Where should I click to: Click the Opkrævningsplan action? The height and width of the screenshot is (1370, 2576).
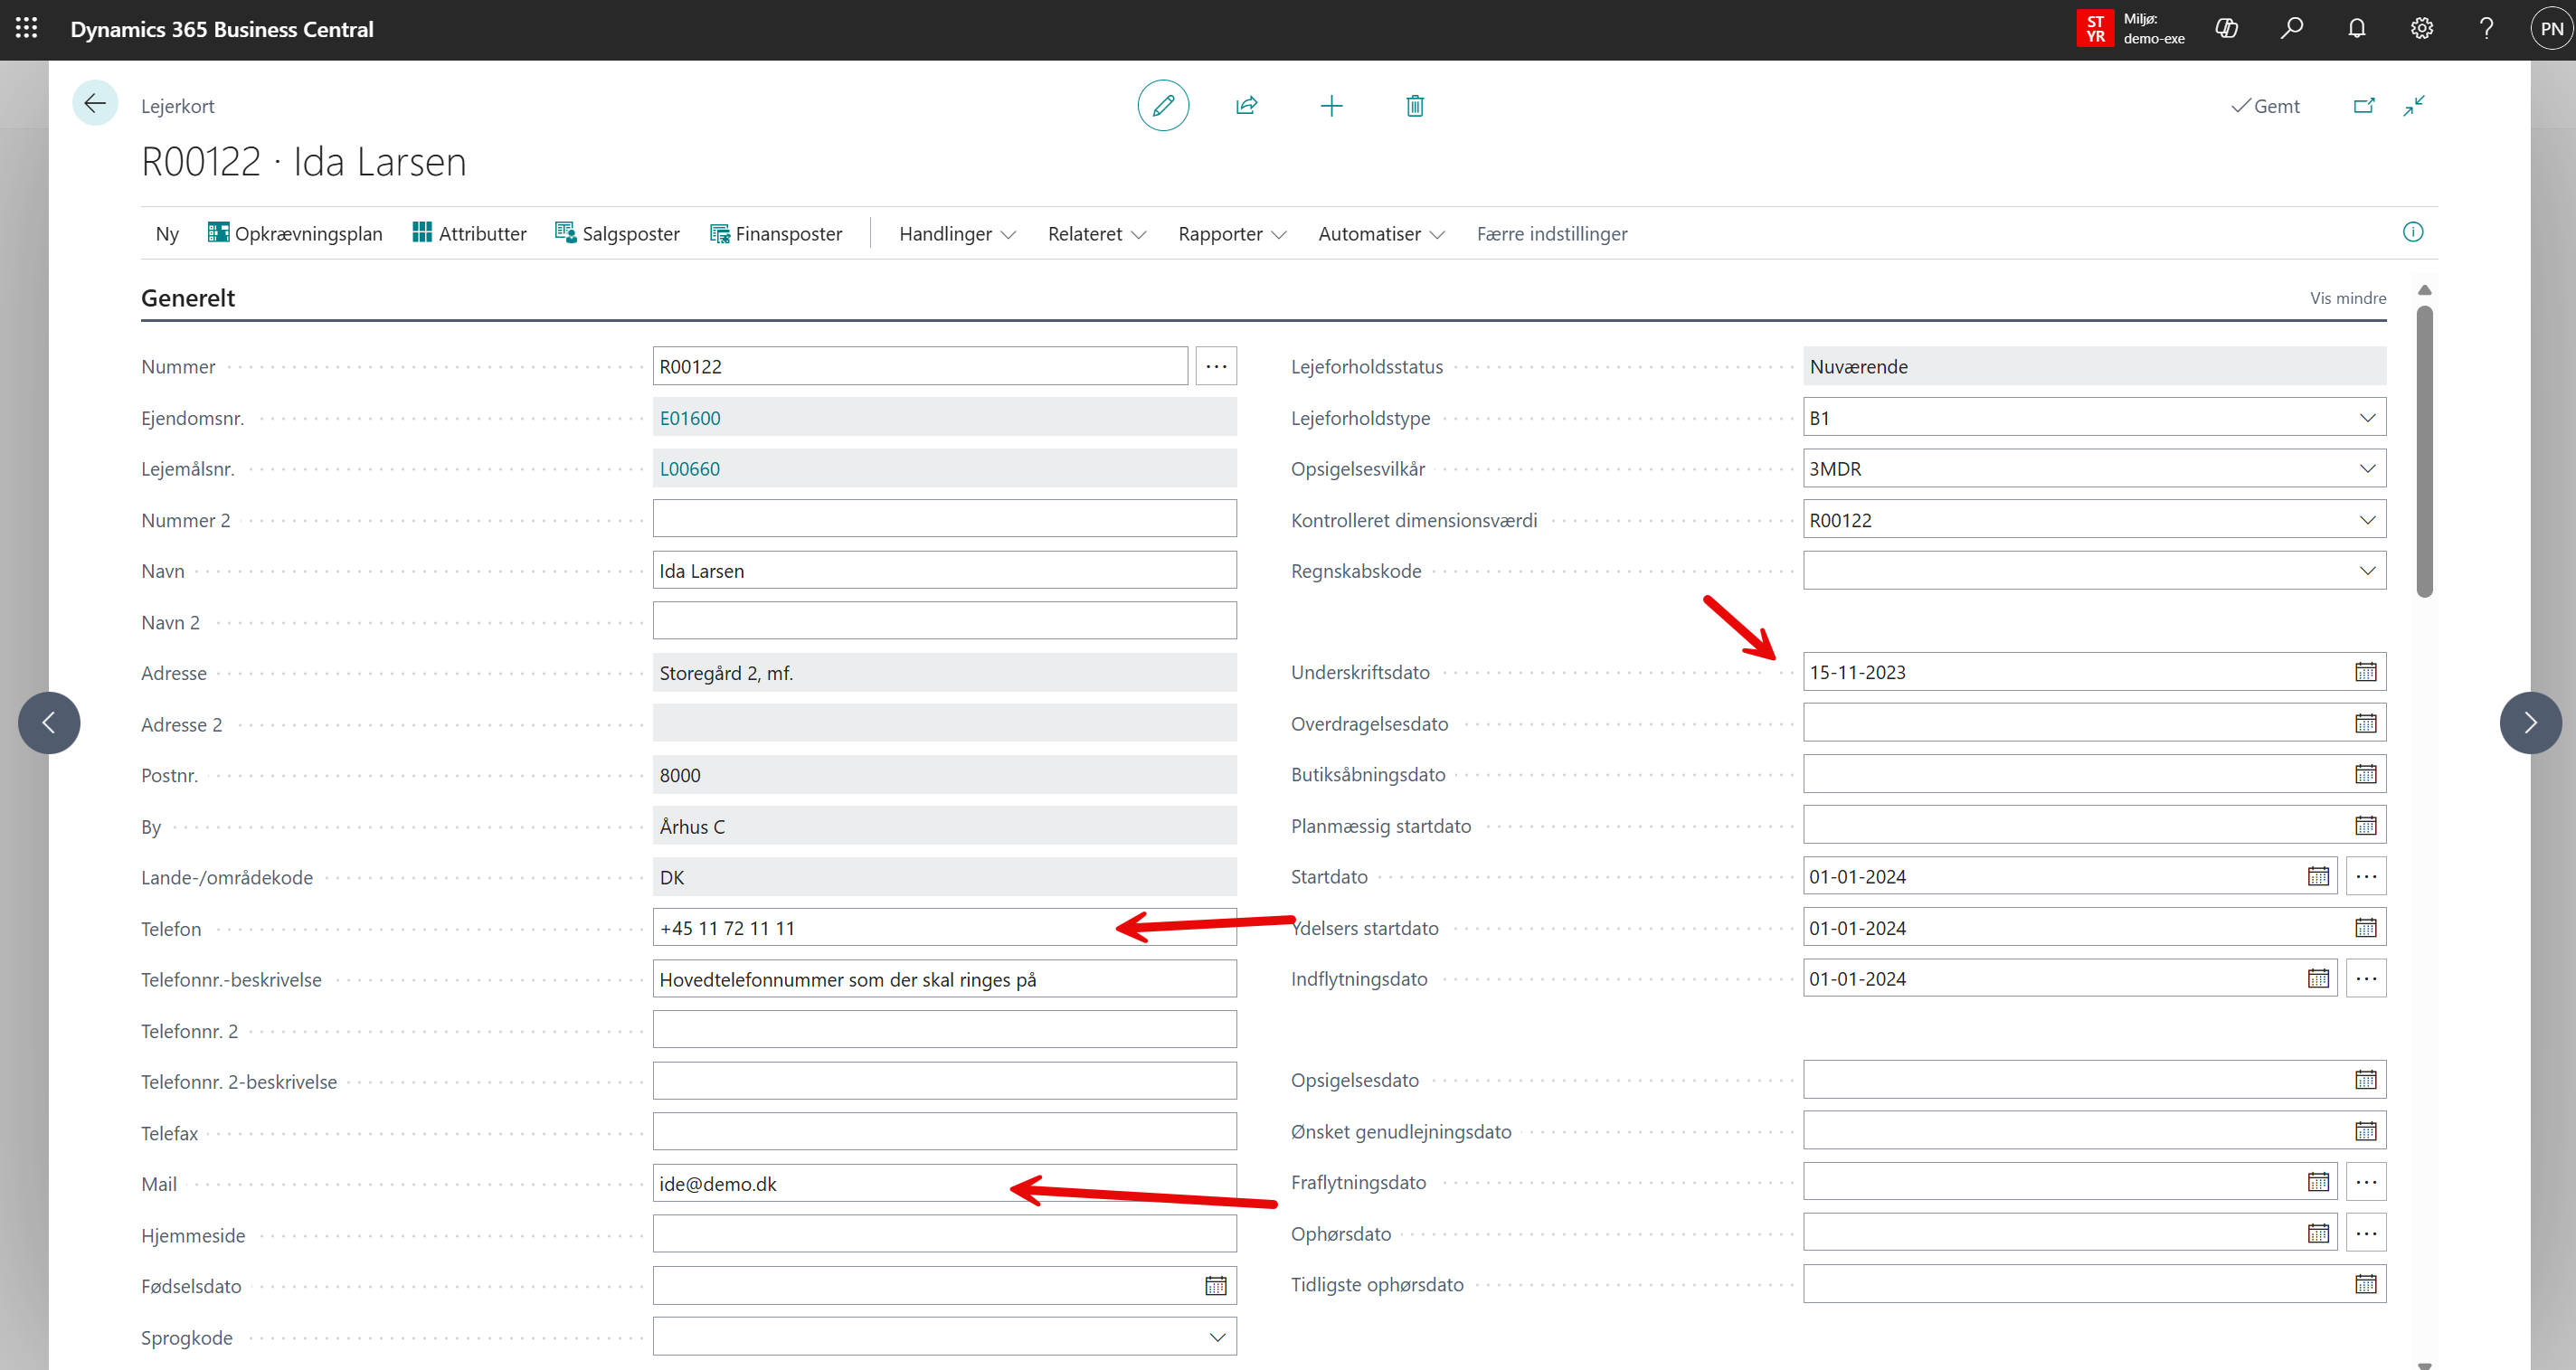[x=295, y=234]
